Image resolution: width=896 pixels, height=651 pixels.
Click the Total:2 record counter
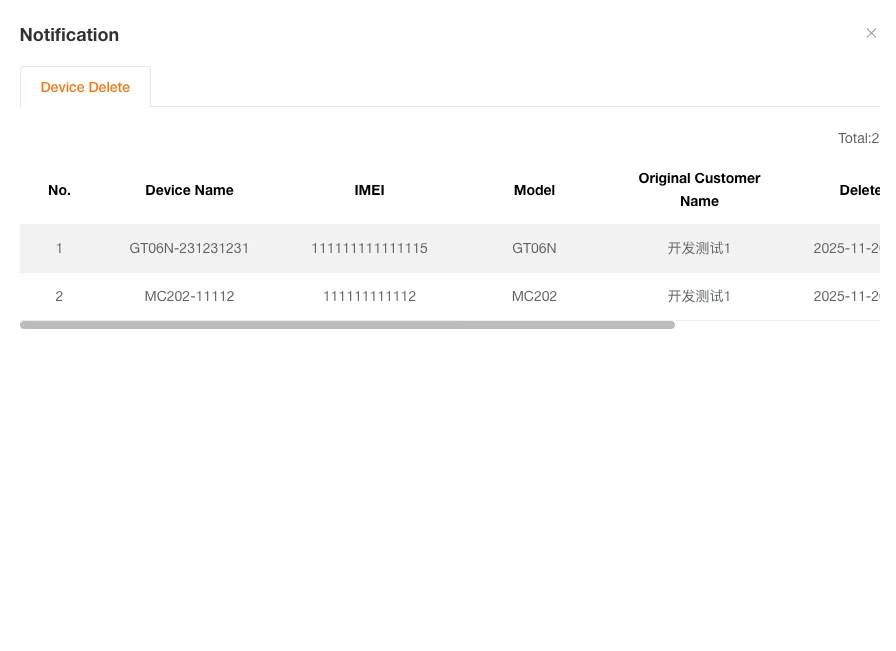click(858, 138)
